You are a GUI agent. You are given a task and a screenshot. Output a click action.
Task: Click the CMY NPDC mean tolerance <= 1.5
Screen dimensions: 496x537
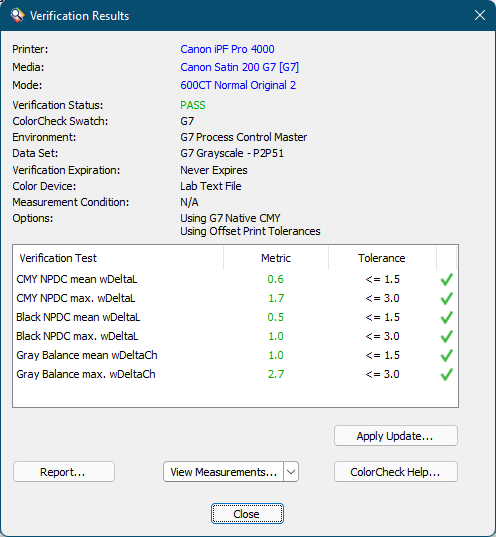(x=382, y=279)
